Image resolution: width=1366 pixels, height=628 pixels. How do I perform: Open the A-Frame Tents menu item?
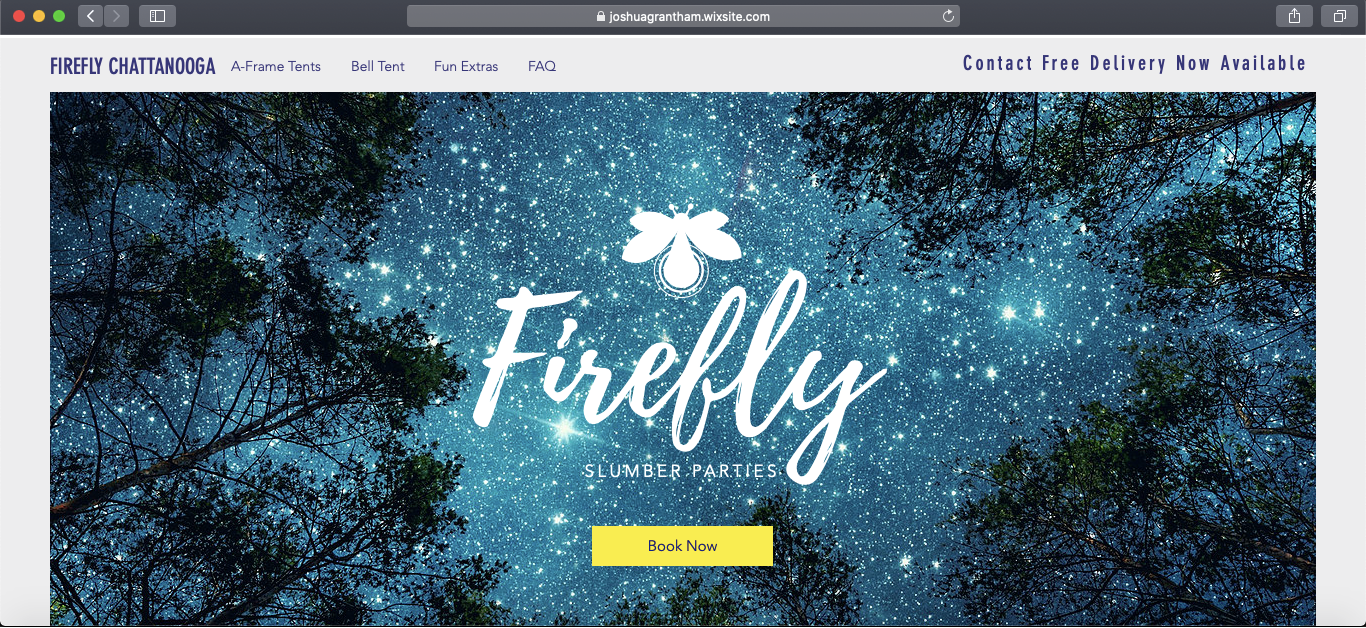276,66
